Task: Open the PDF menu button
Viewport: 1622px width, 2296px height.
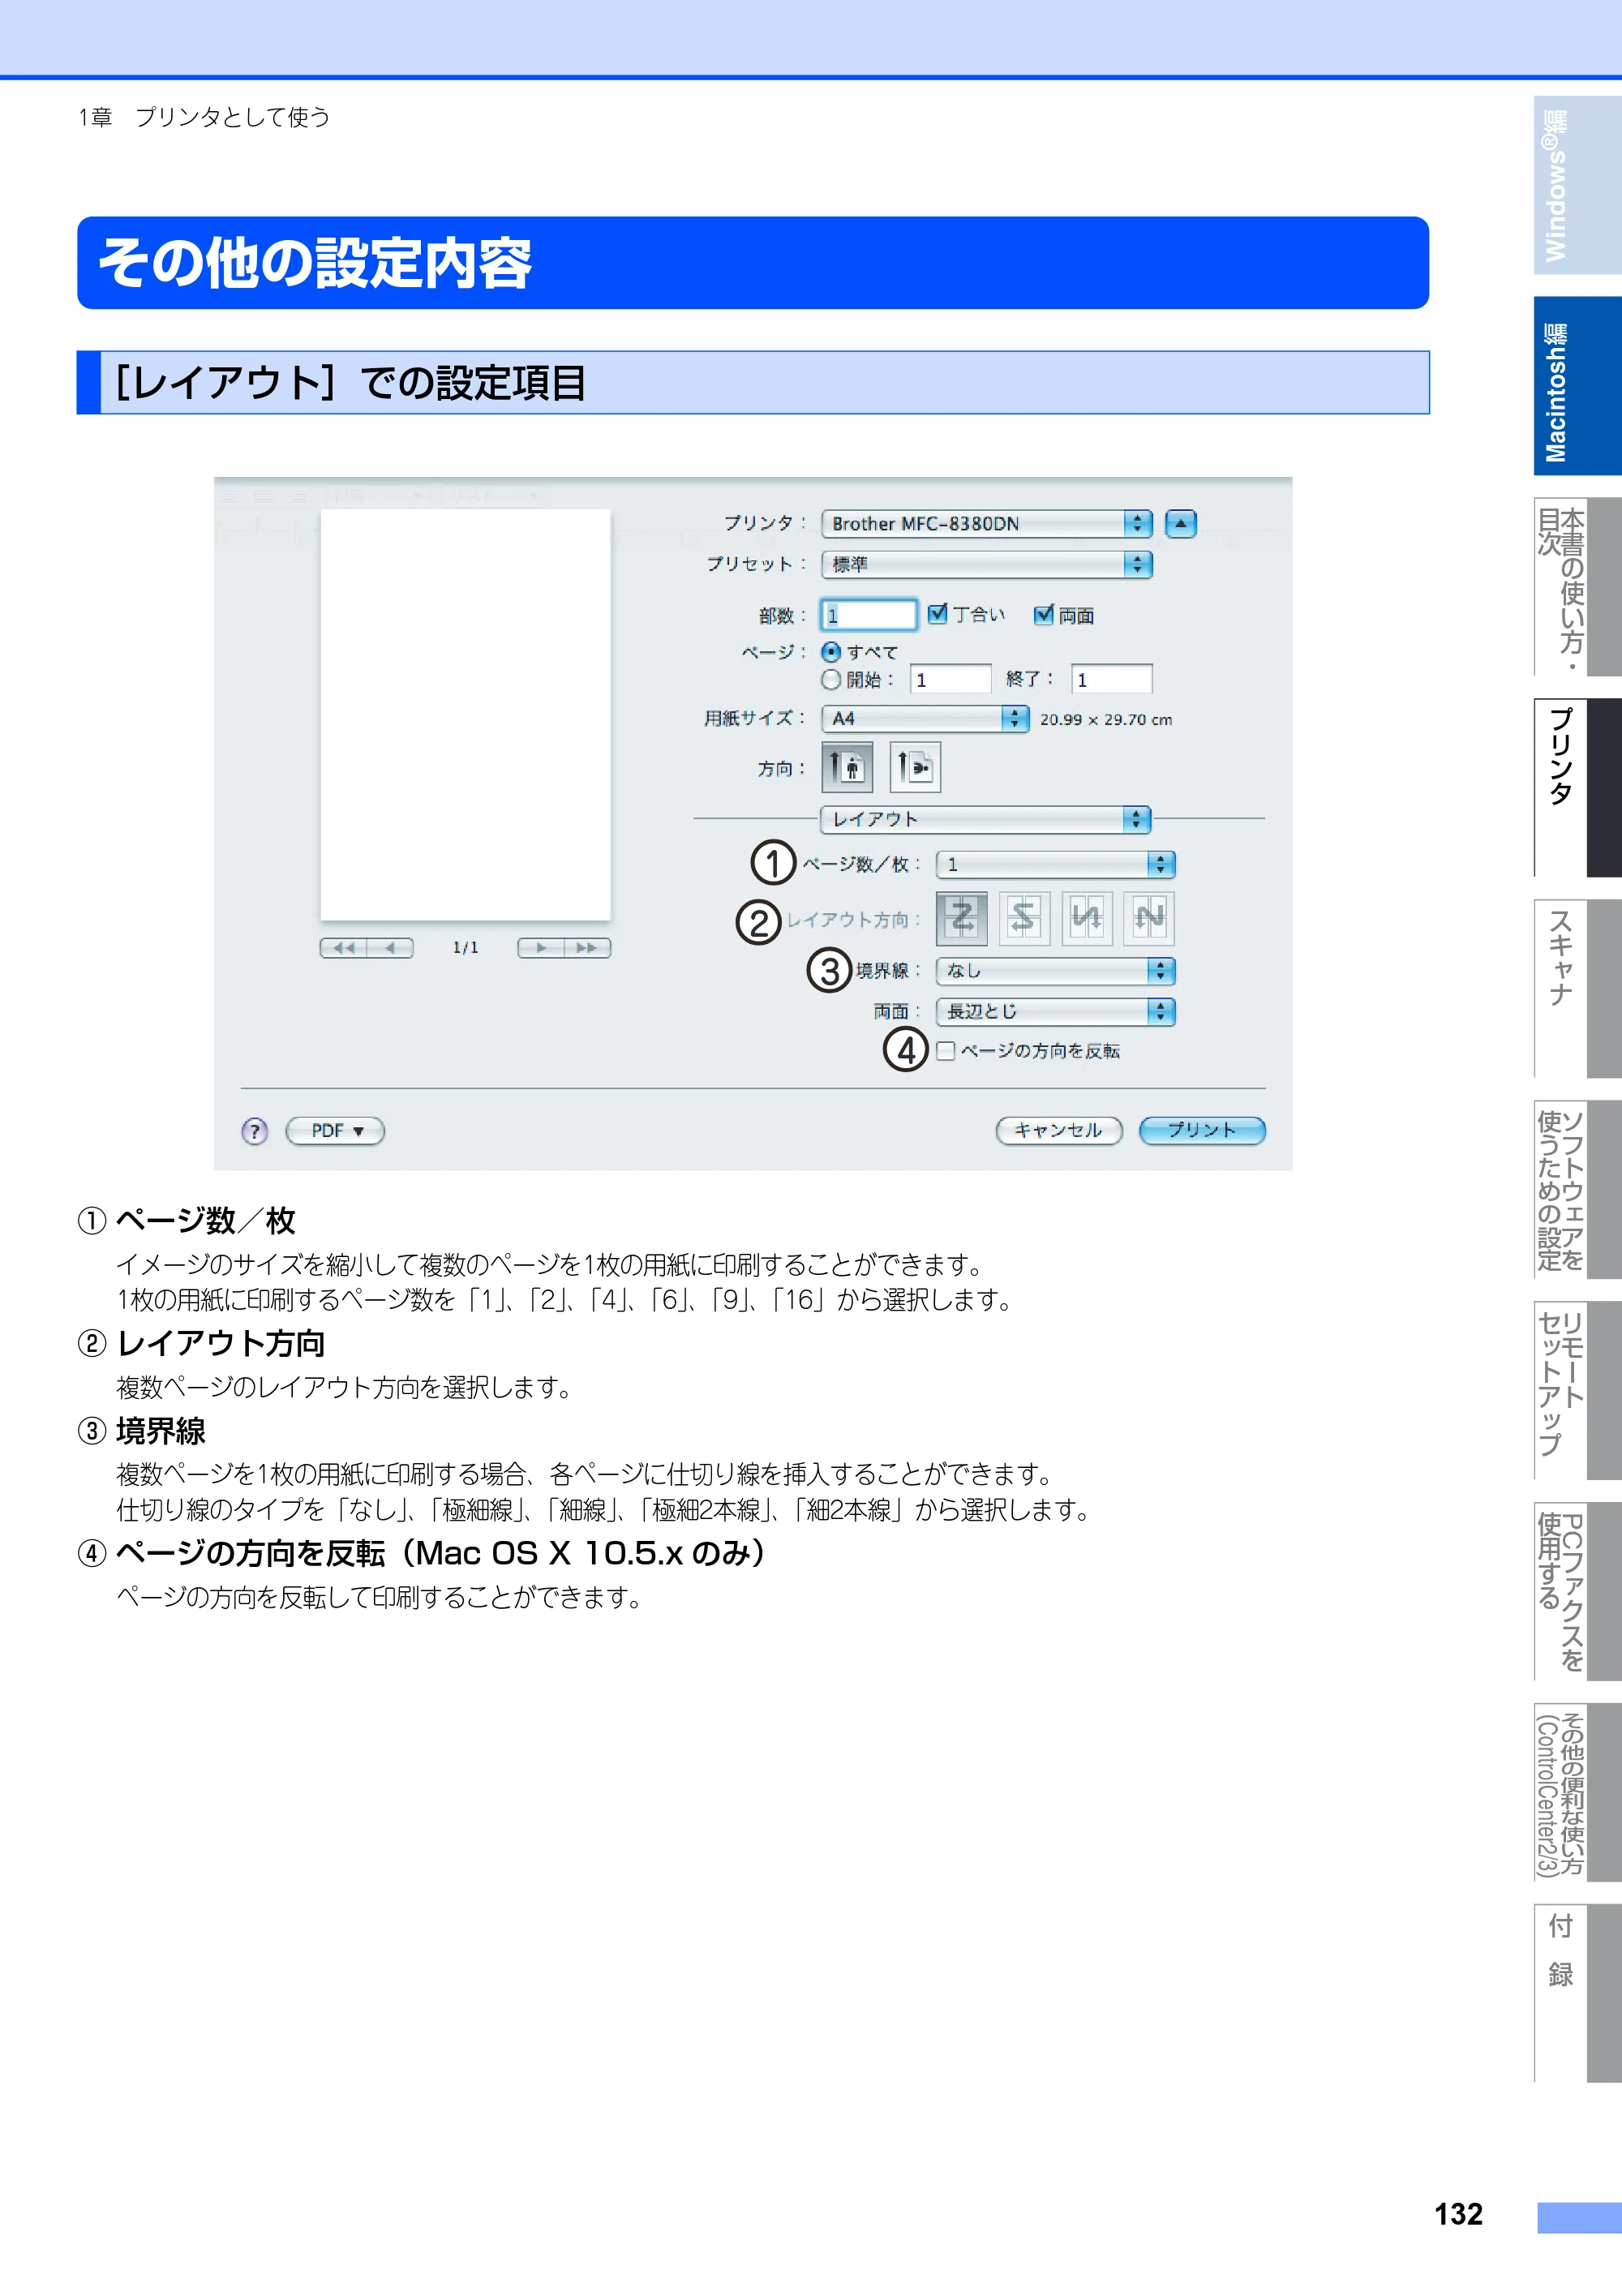Action: [335, 1131]
